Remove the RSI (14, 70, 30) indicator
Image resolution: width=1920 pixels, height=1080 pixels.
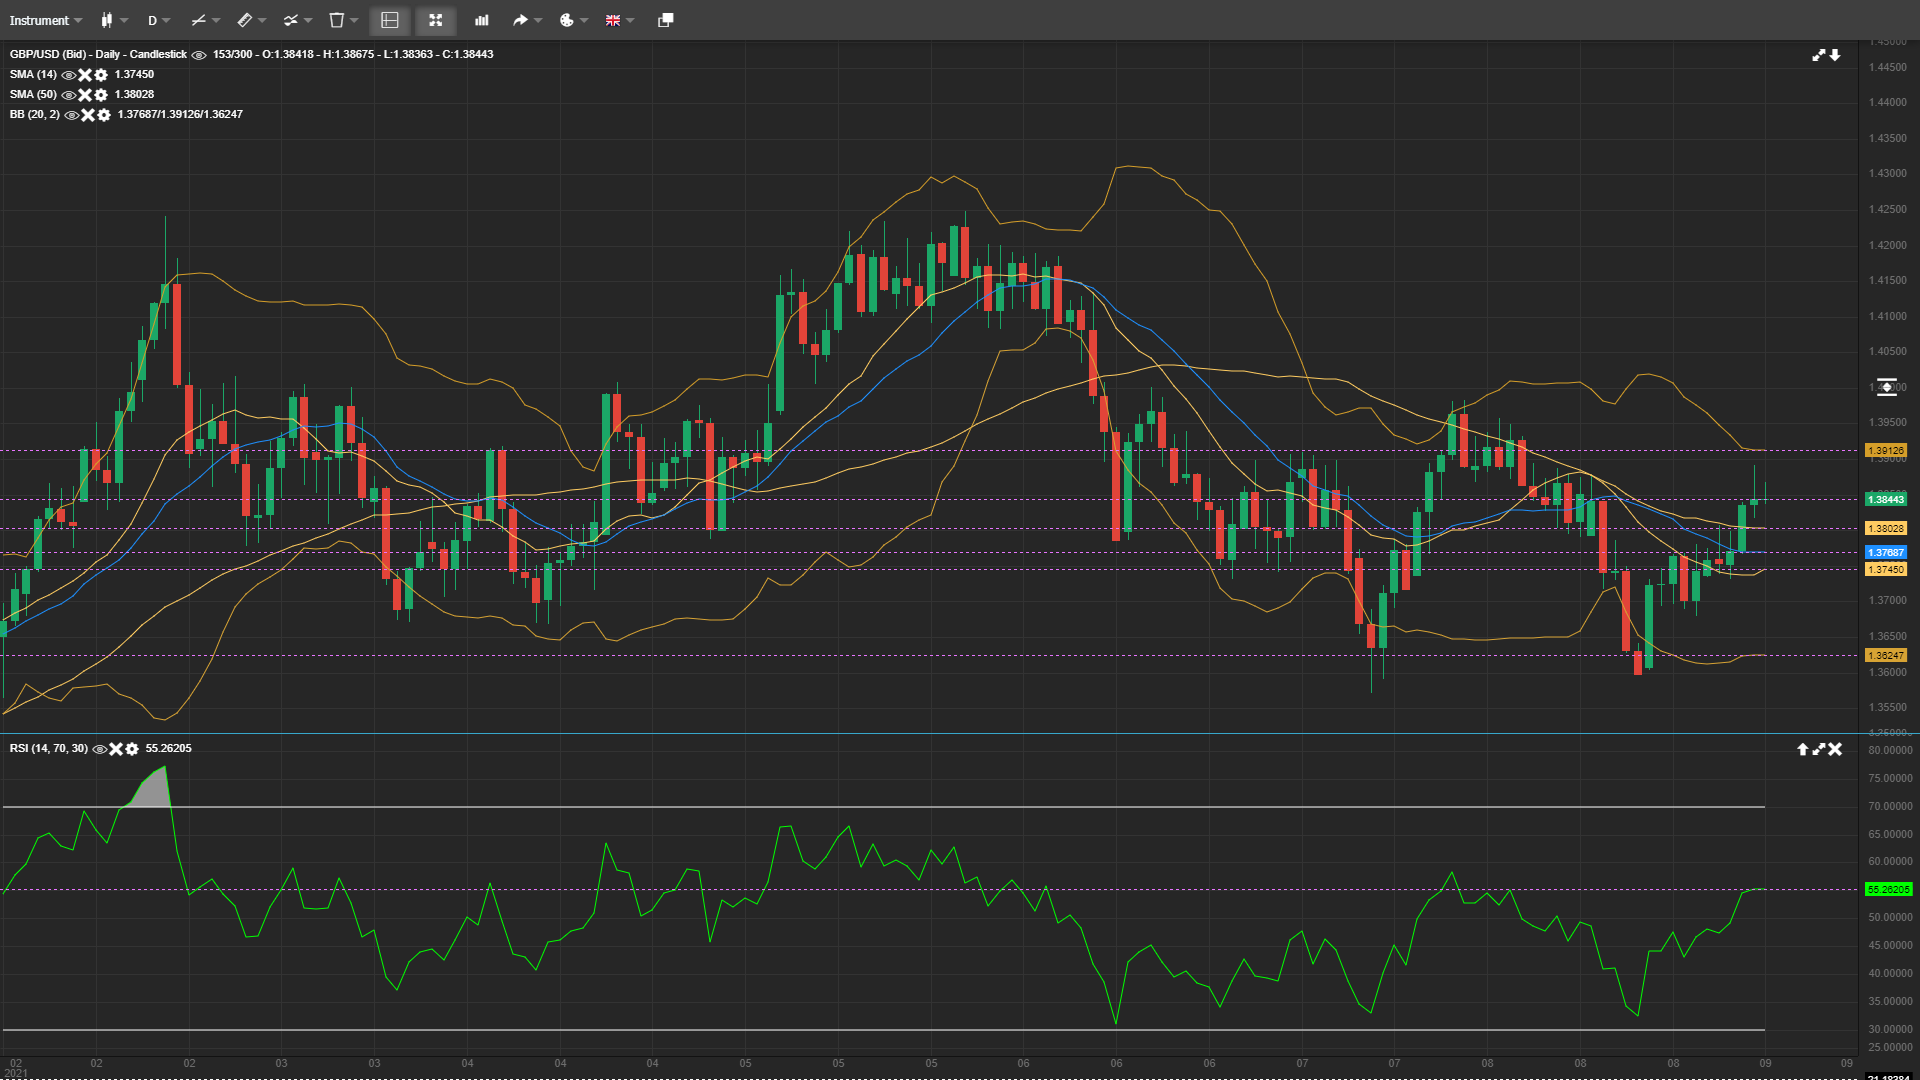click(x=116, y=749)
